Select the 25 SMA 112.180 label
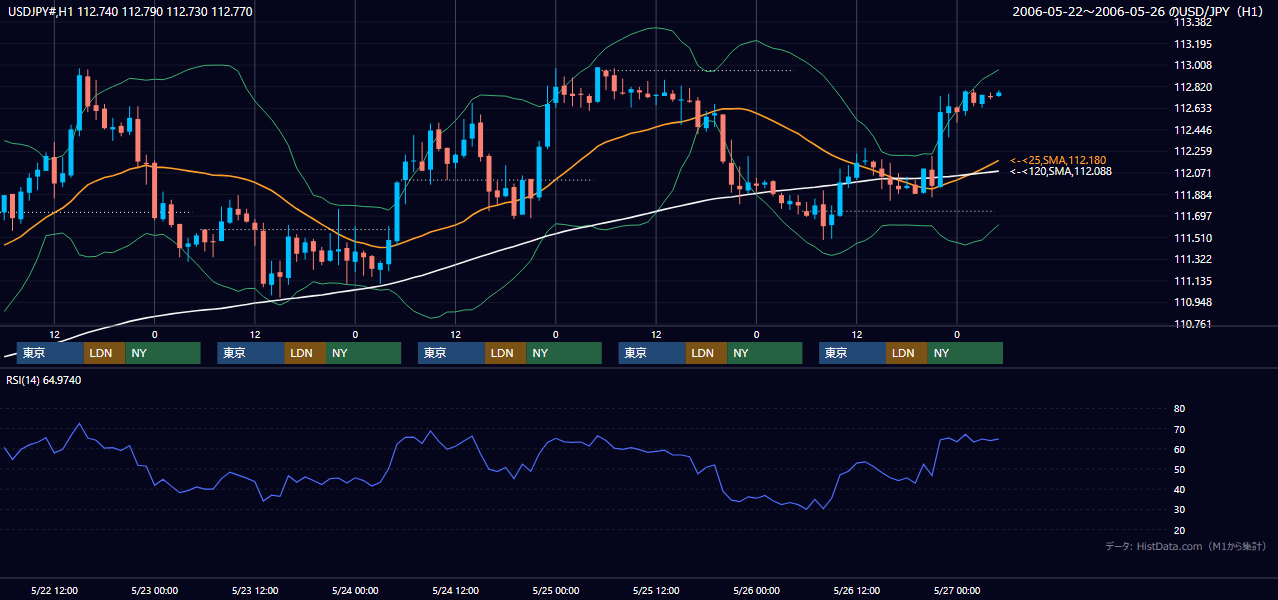This screenshot has height=600, width=1278. tap(1058, 160)
